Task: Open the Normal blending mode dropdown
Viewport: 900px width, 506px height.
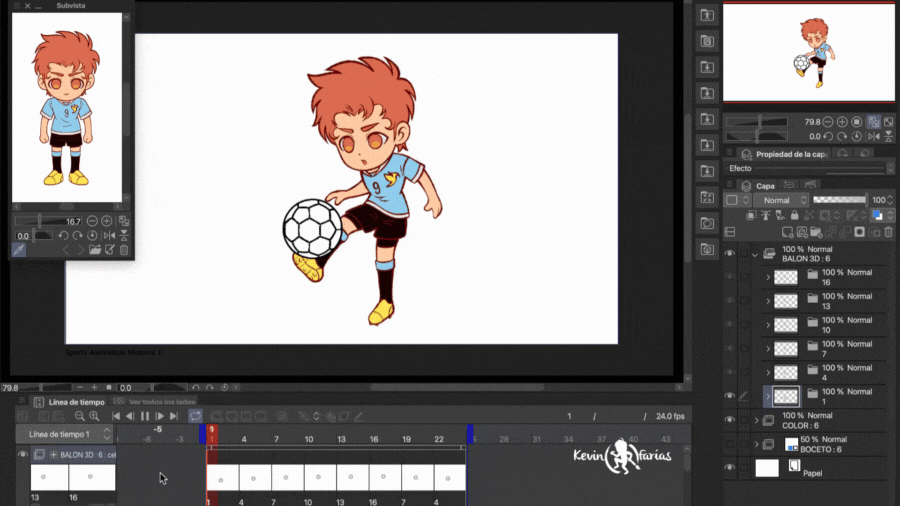Action: coord(781,200)
